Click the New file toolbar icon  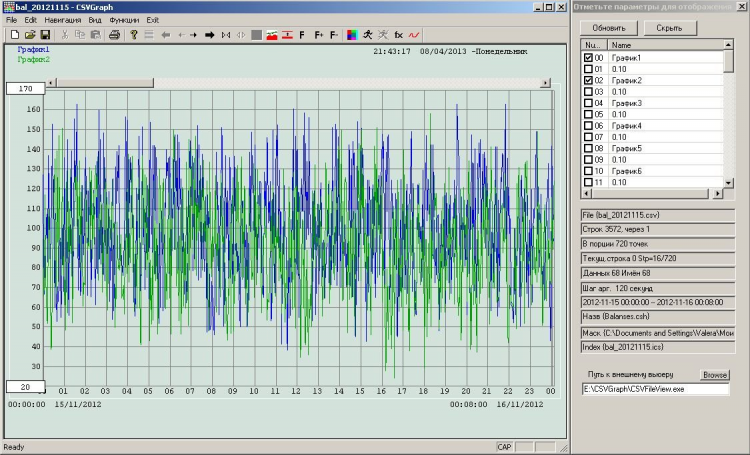coord(15,35)
